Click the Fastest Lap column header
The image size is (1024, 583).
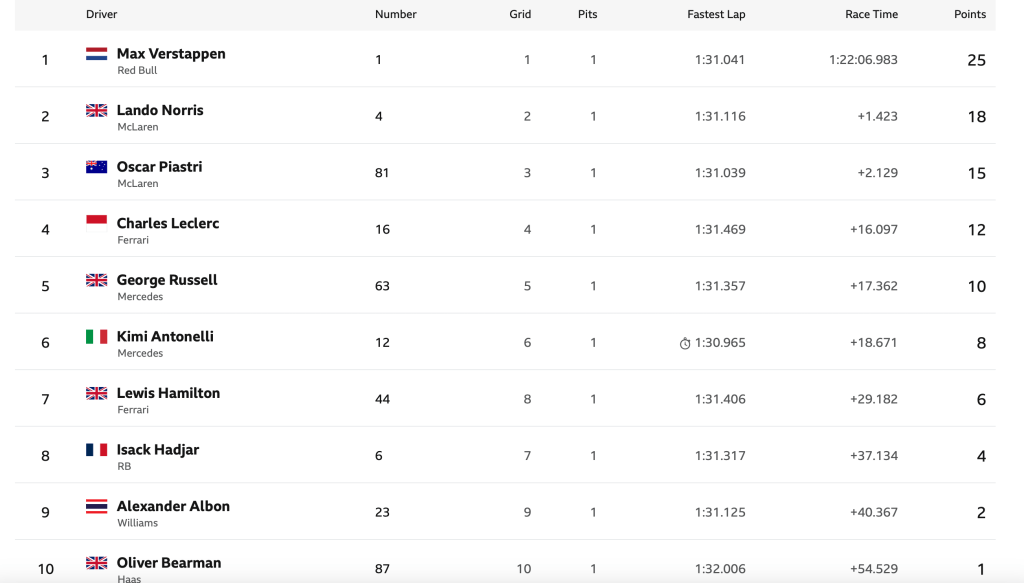tap(716, 14)
